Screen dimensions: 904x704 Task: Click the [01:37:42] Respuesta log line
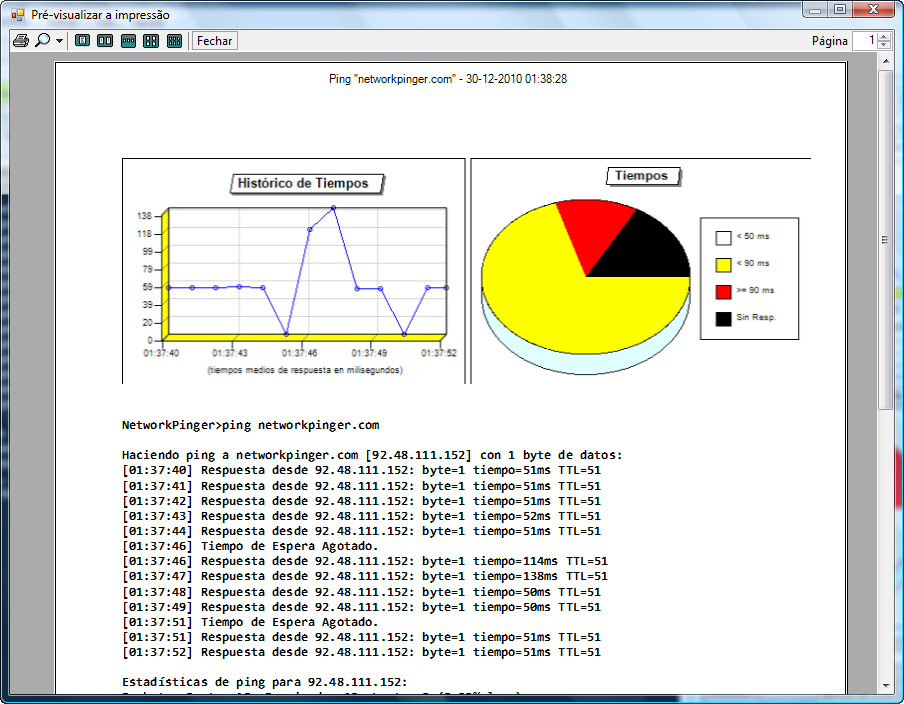pyautogui.click(x=361, y=501)
